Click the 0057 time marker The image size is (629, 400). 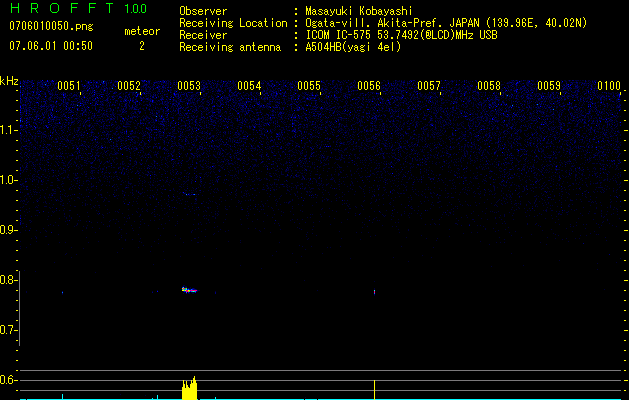429,86
